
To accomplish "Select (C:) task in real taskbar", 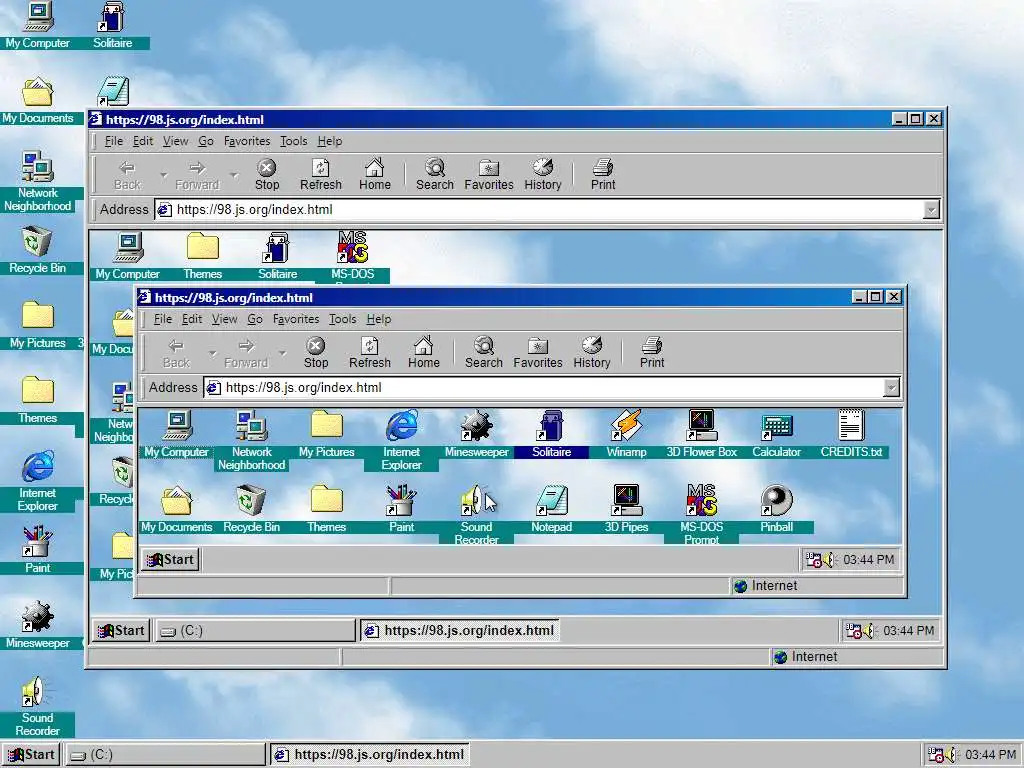I will pos(165,755).
